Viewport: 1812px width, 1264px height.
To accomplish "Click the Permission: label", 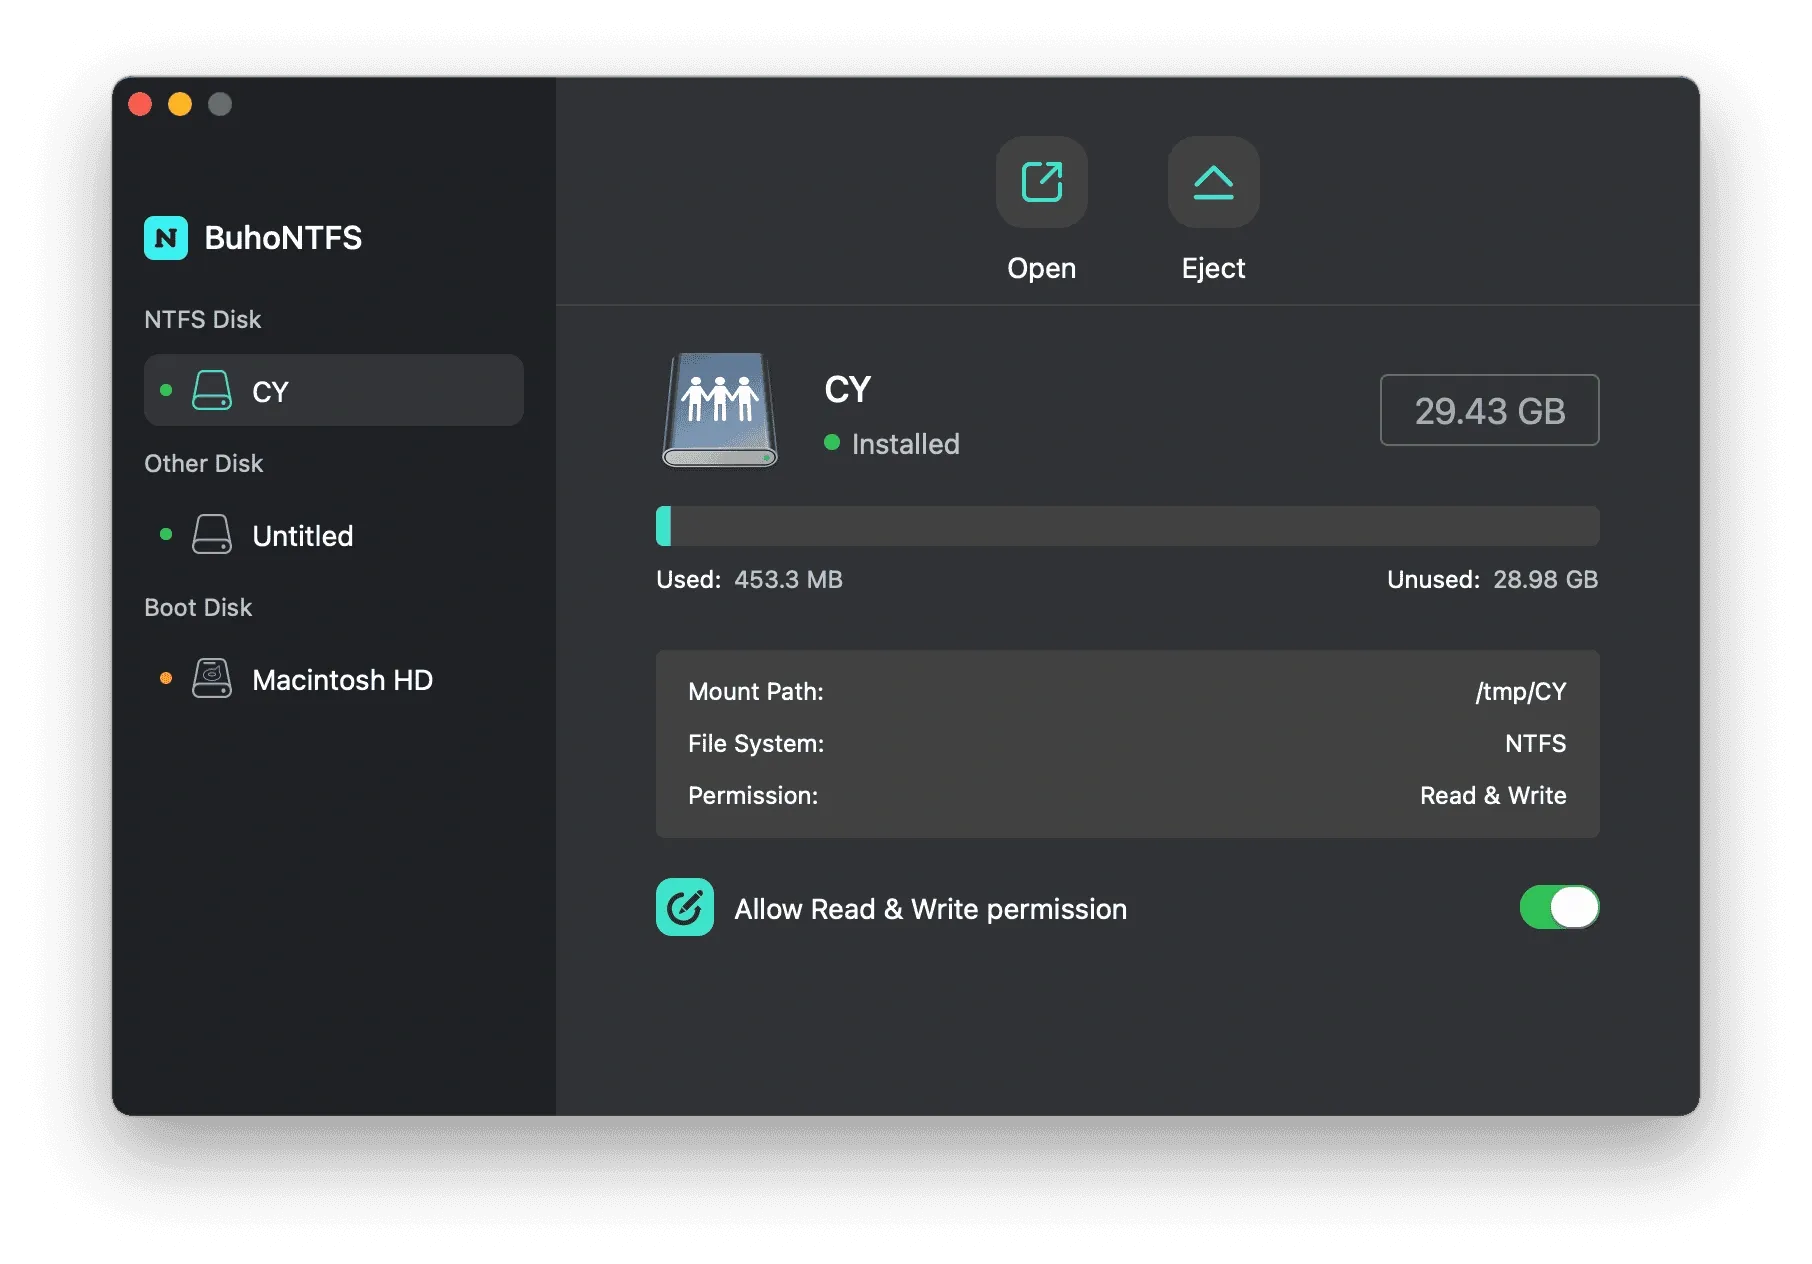I will 753,795.
